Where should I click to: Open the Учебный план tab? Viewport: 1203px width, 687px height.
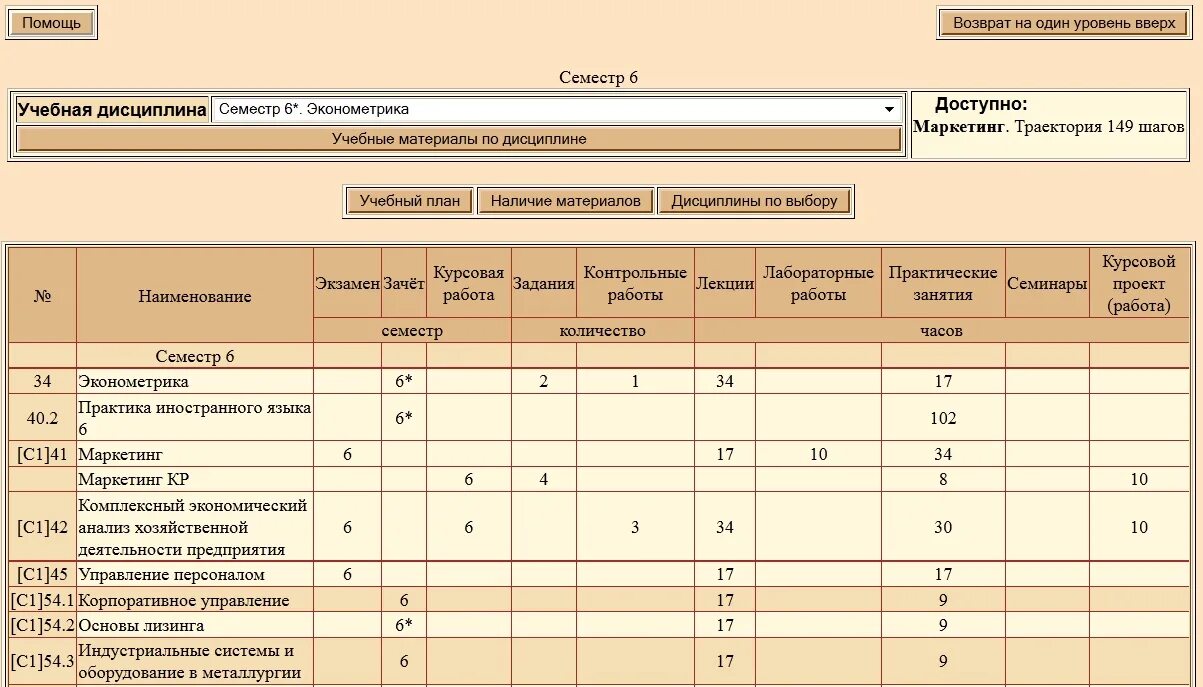[x=410, y=201]
